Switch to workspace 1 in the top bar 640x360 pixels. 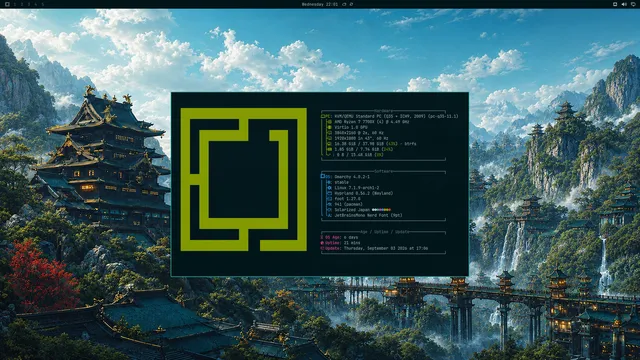[15, 4]
